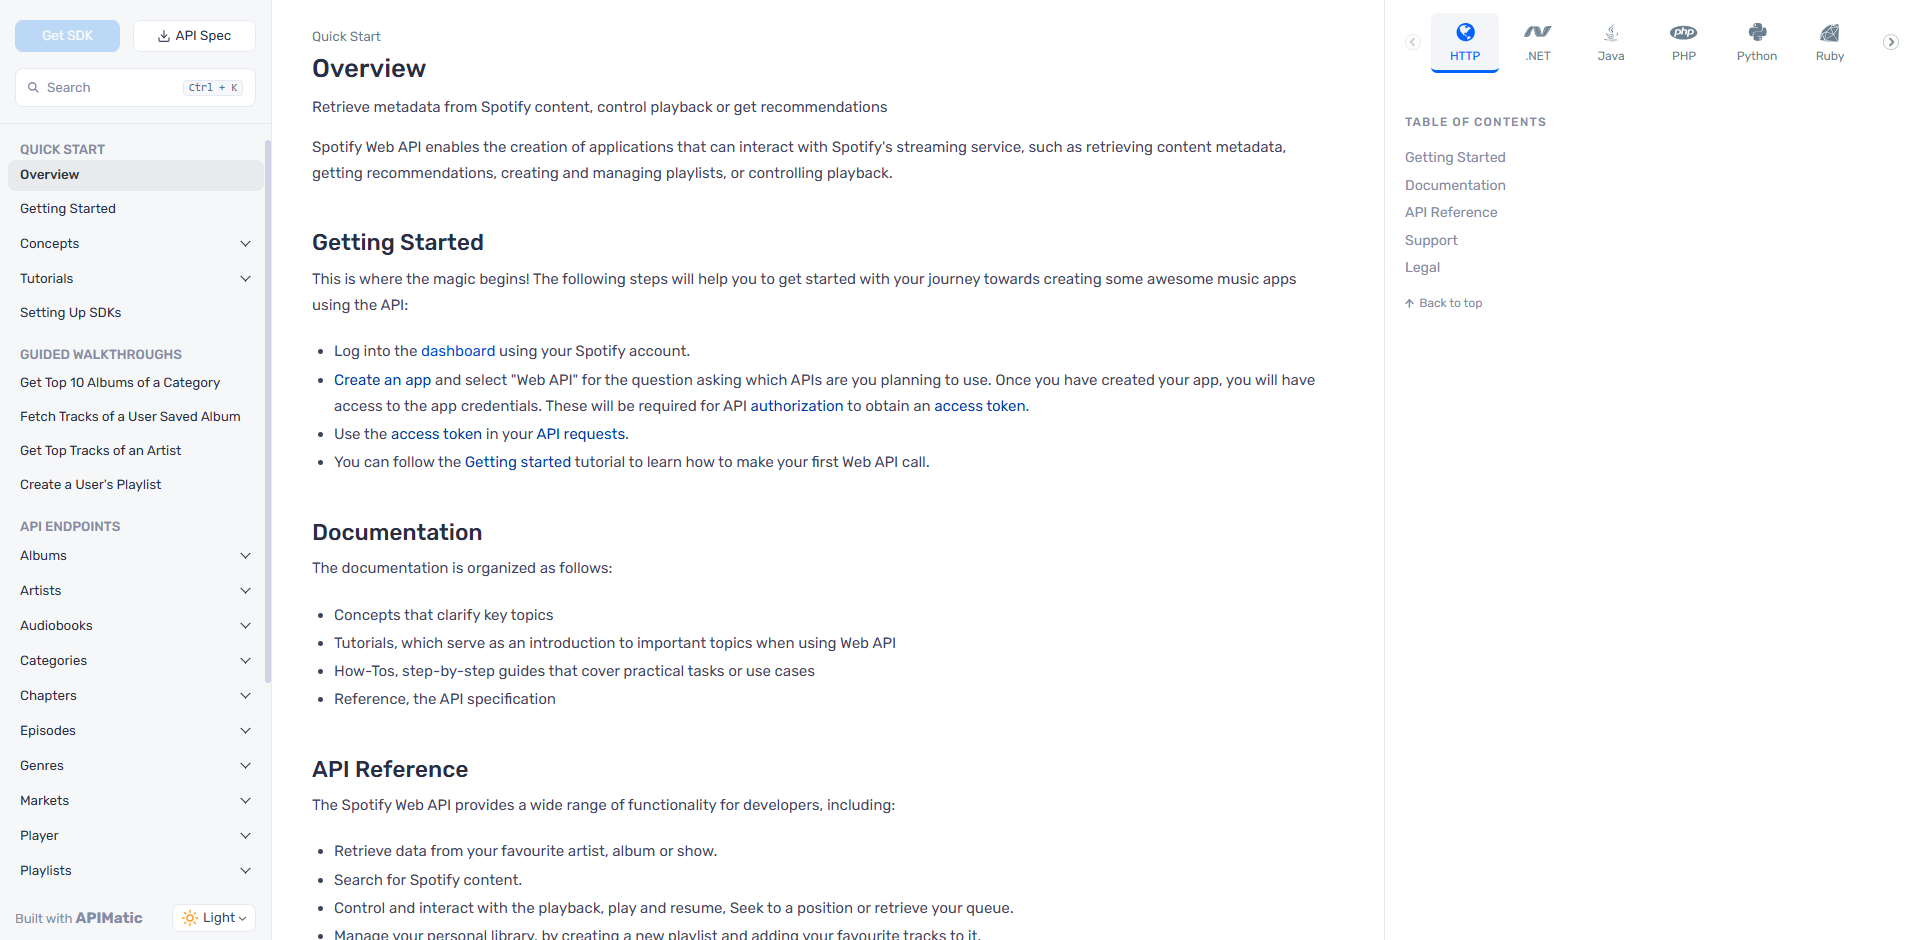Expand the Tutorials sidebar section
This screenshot has width=1916, height=940.
pos(136,279)
